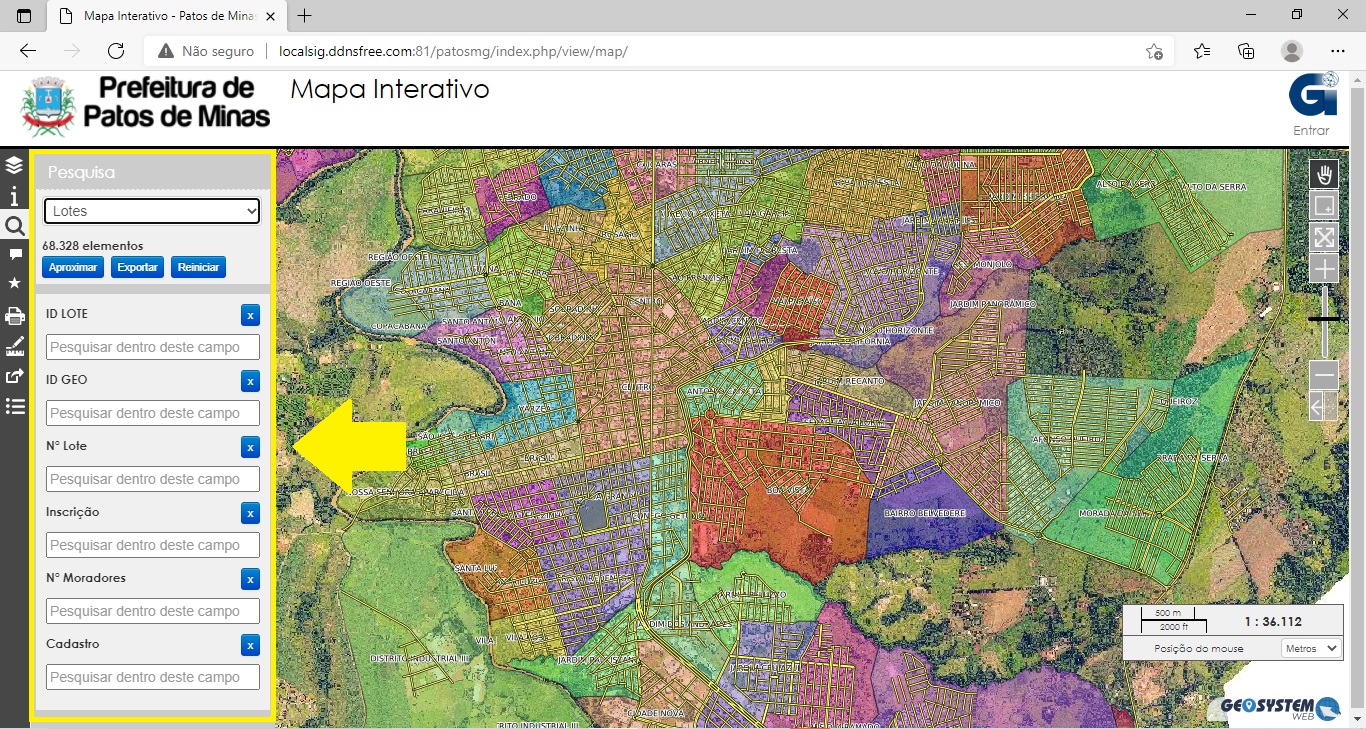
Task: Activate the pan hand tool on the map
Action: point(1324,175)
